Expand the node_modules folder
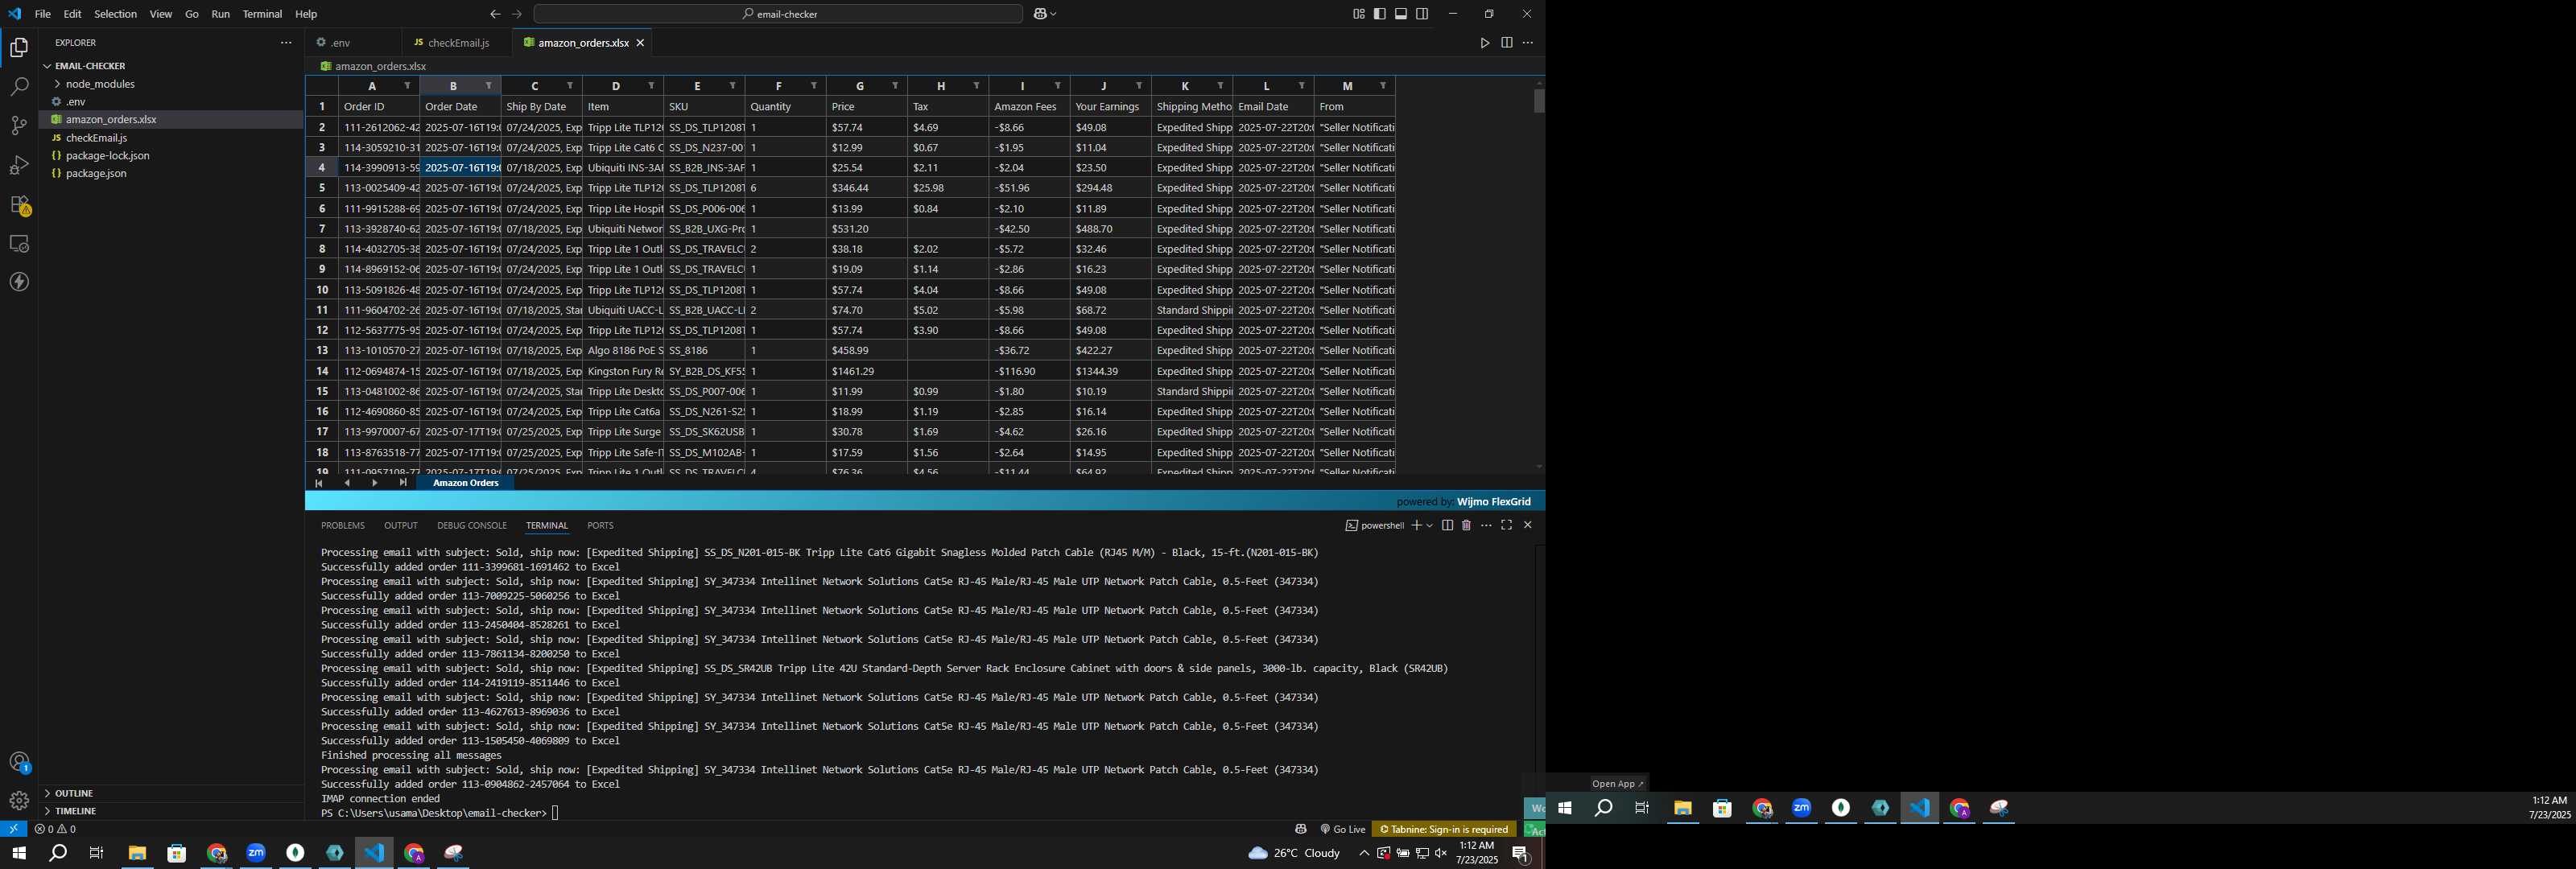 click(170, 84)
